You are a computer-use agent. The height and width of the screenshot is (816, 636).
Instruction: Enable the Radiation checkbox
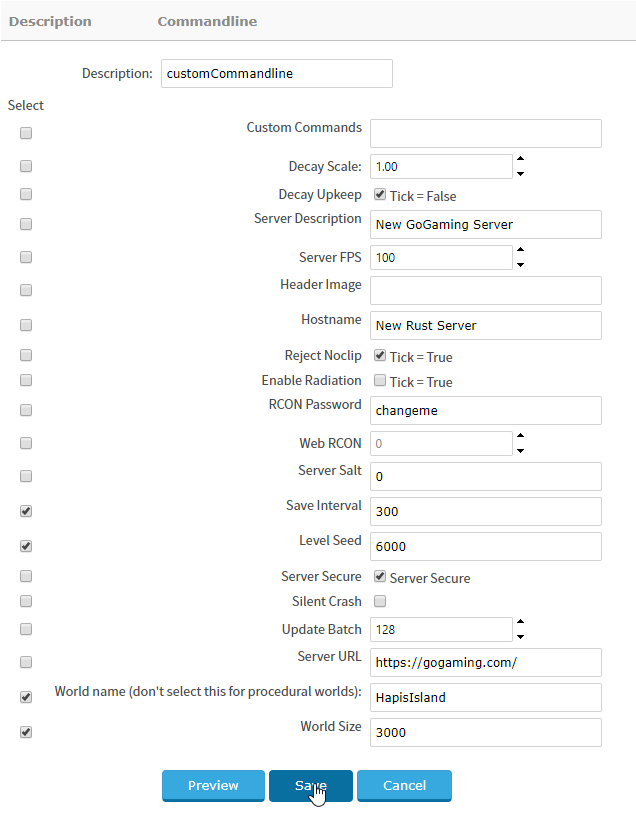(380, 380)
